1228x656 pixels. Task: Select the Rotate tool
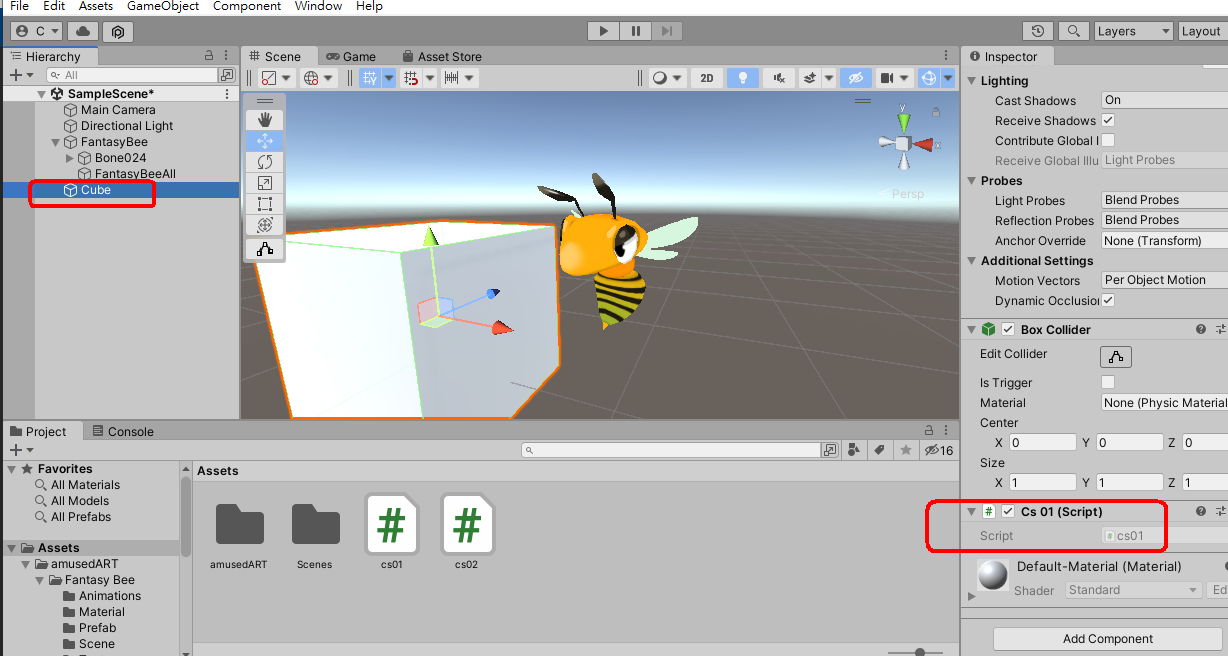[x=265, y=162]
